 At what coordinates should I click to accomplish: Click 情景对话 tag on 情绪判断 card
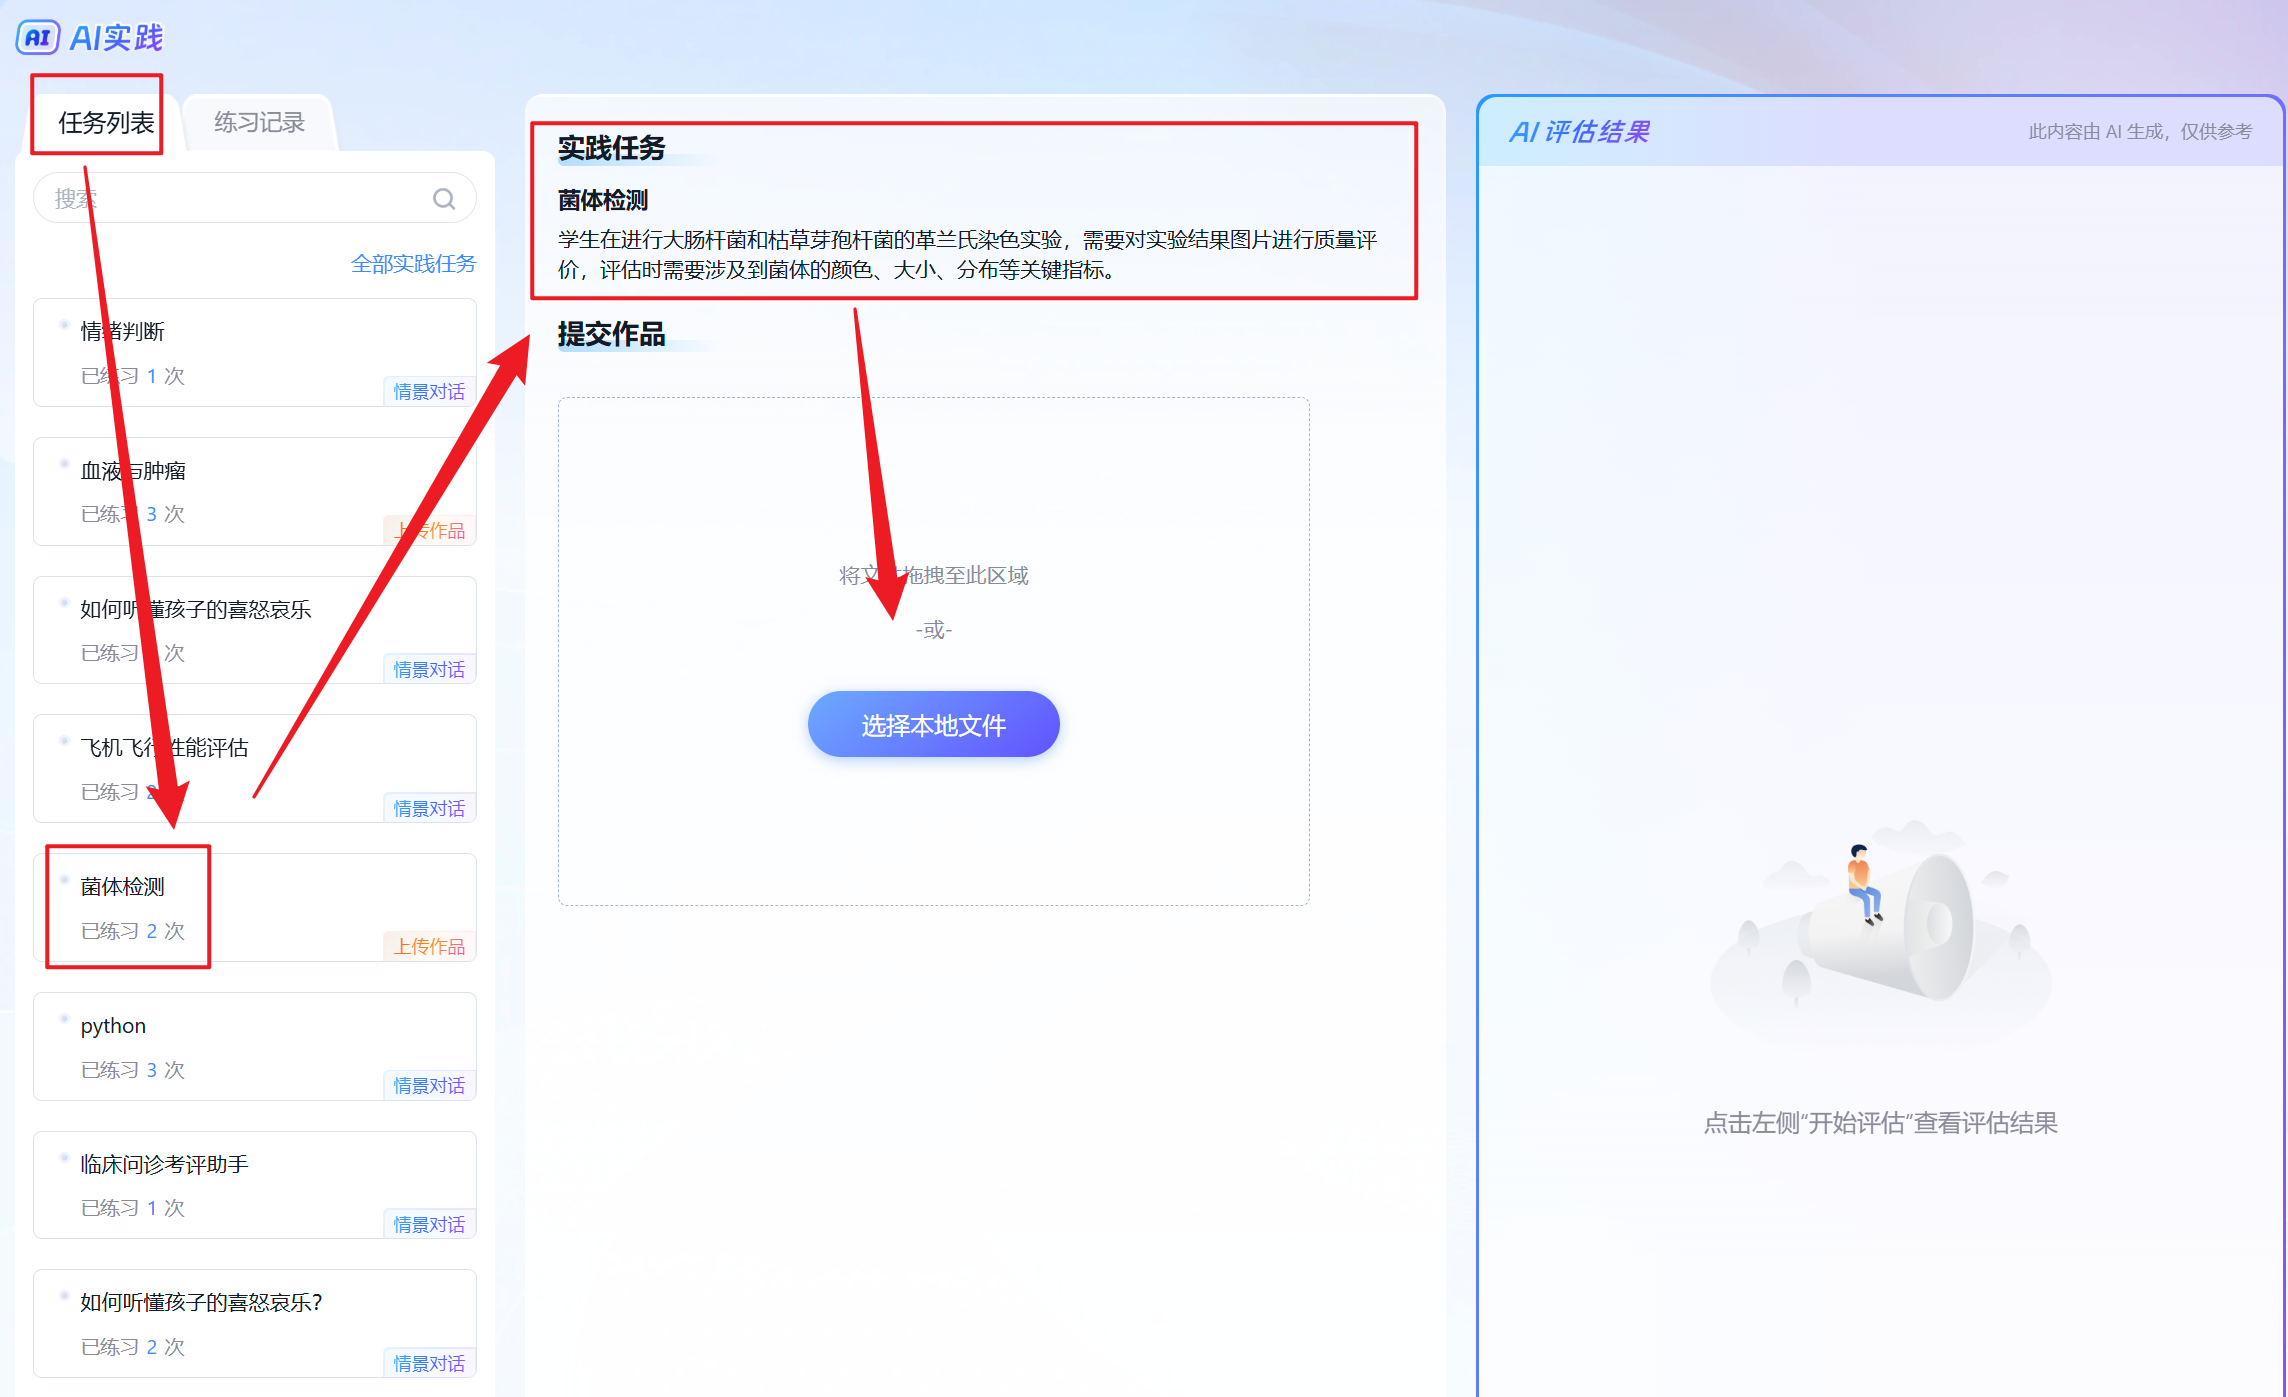point(429,391)
